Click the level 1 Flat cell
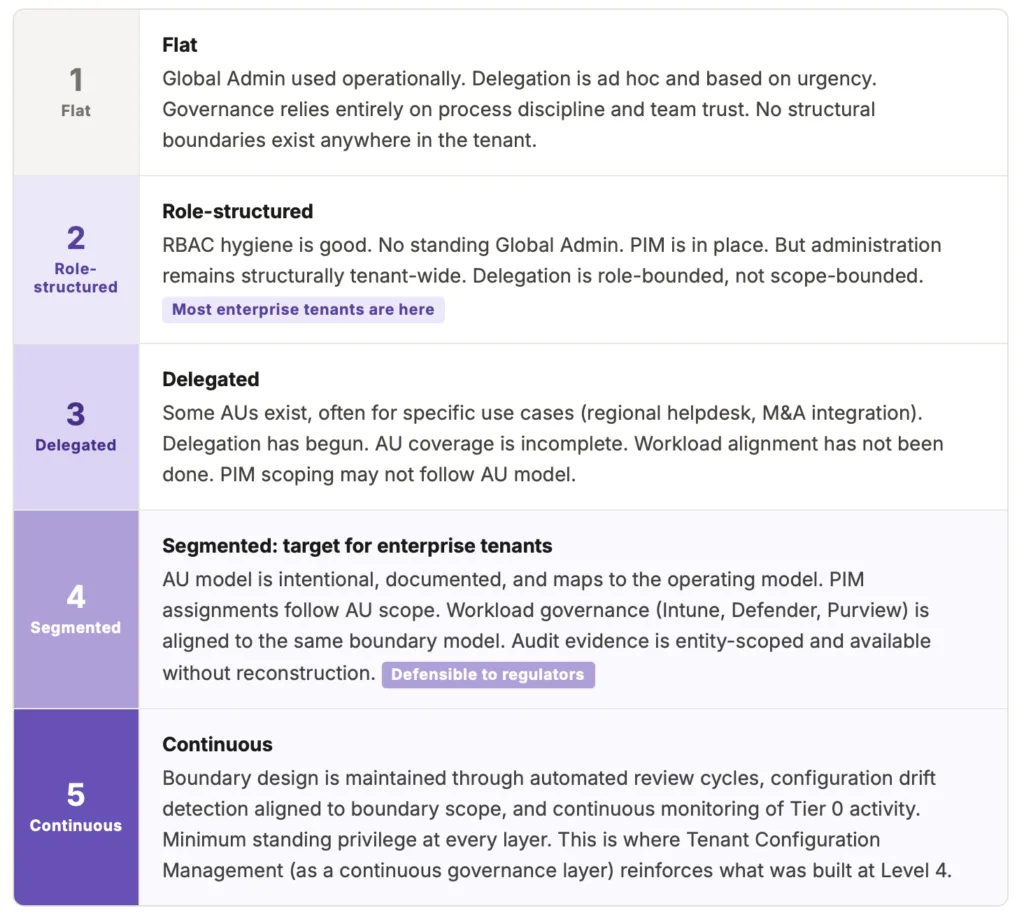1024x922 pixels. coord(76,93)
